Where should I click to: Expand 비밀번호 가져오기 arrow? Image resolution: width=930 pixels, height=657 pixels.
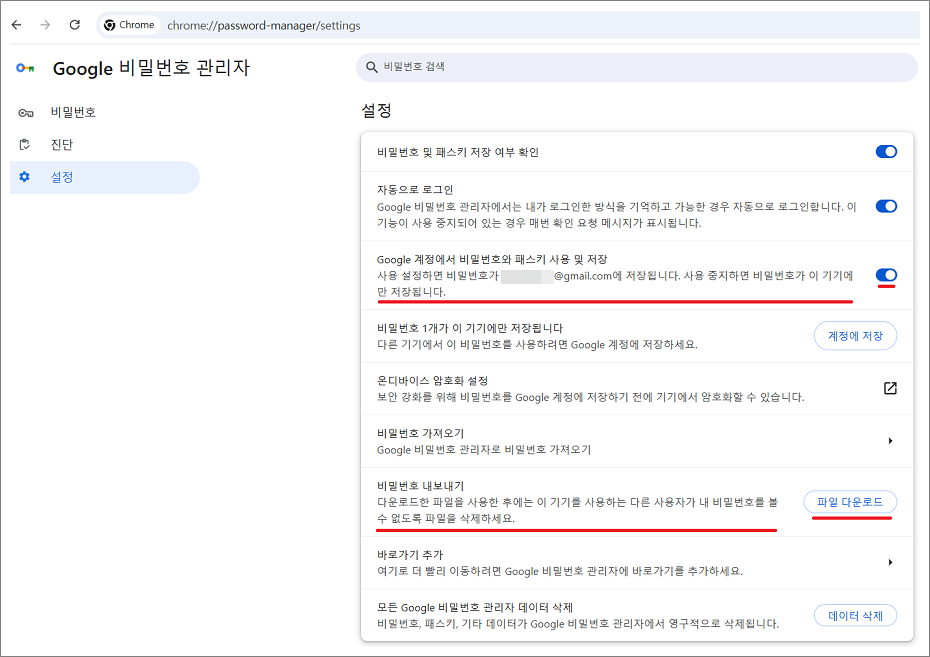click(x=890, y=441)
